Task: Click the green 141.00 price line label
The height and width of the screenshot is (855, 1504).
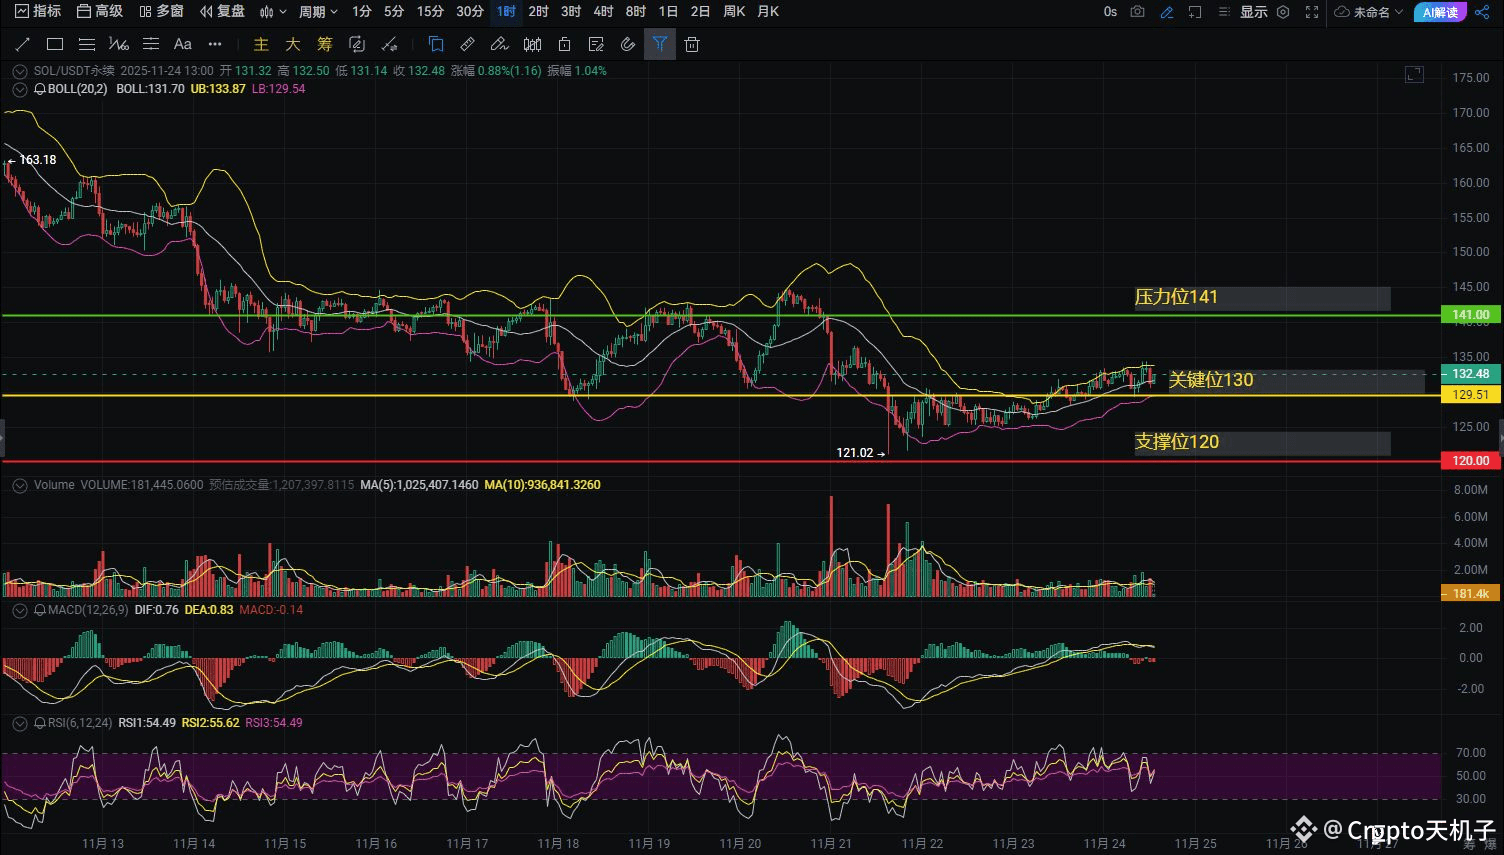Action: tap(1470, 315)
